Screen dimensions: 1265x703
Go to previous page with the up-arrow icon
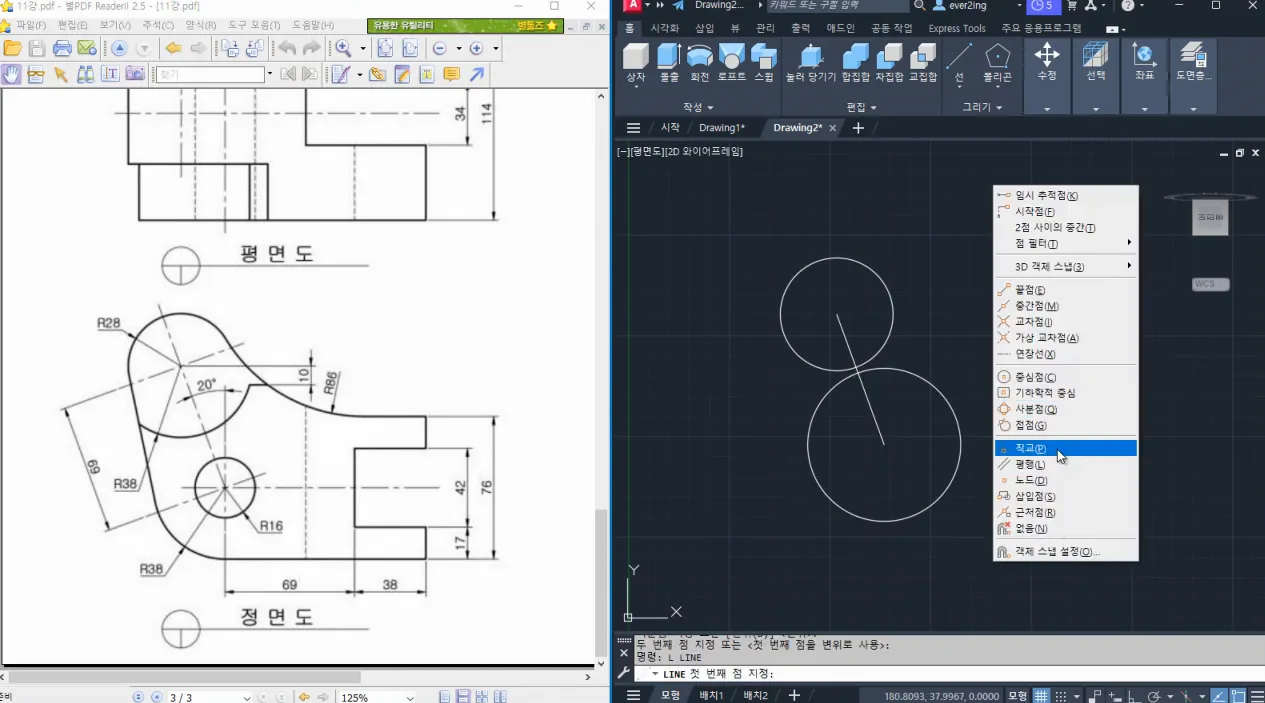click(119, 48)
